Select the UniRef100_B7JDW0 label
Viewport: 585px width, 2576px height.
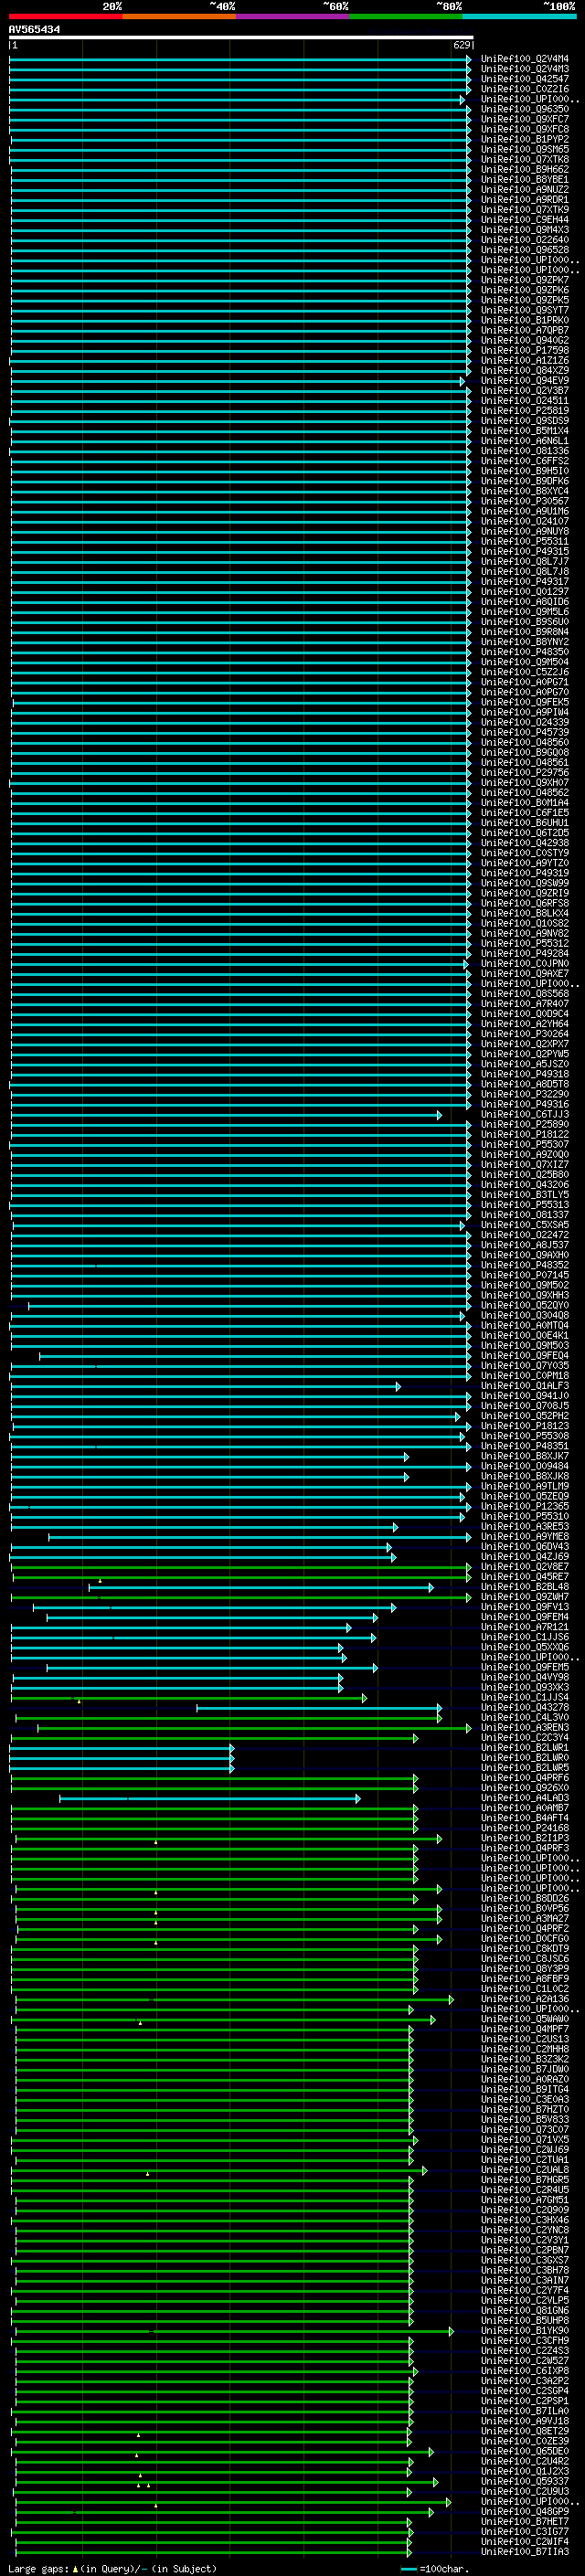[x=525, y=2068]
